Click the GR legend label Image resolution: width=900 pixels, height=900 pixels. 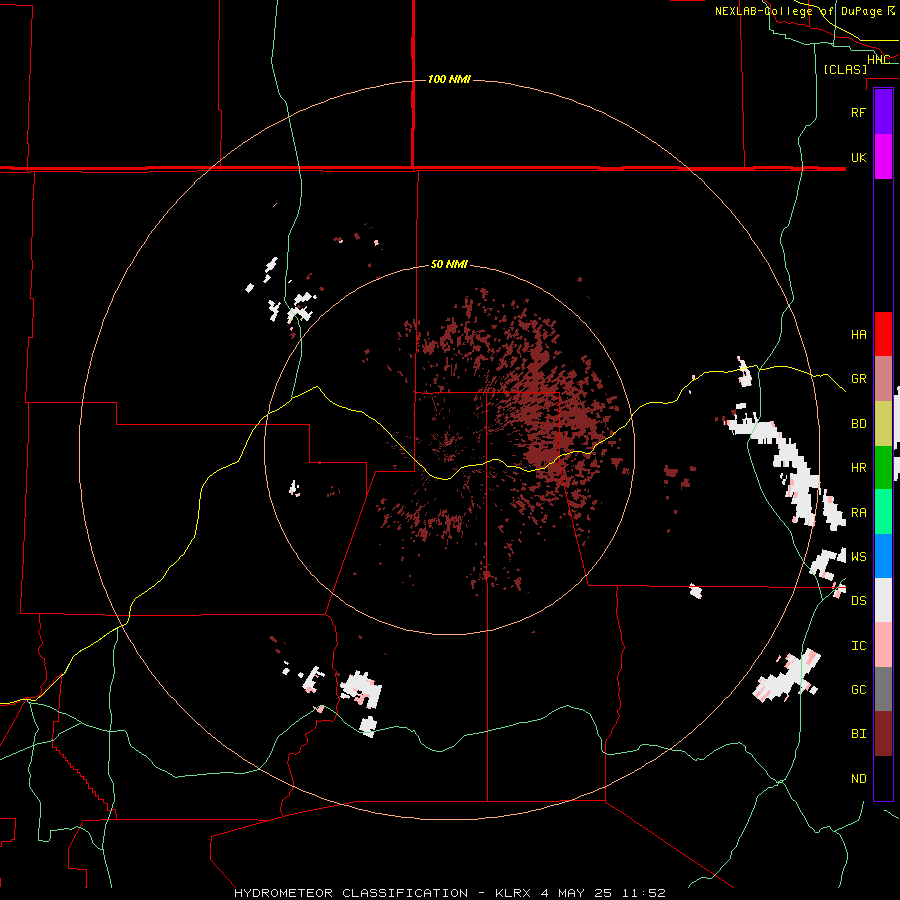[858, 379]
